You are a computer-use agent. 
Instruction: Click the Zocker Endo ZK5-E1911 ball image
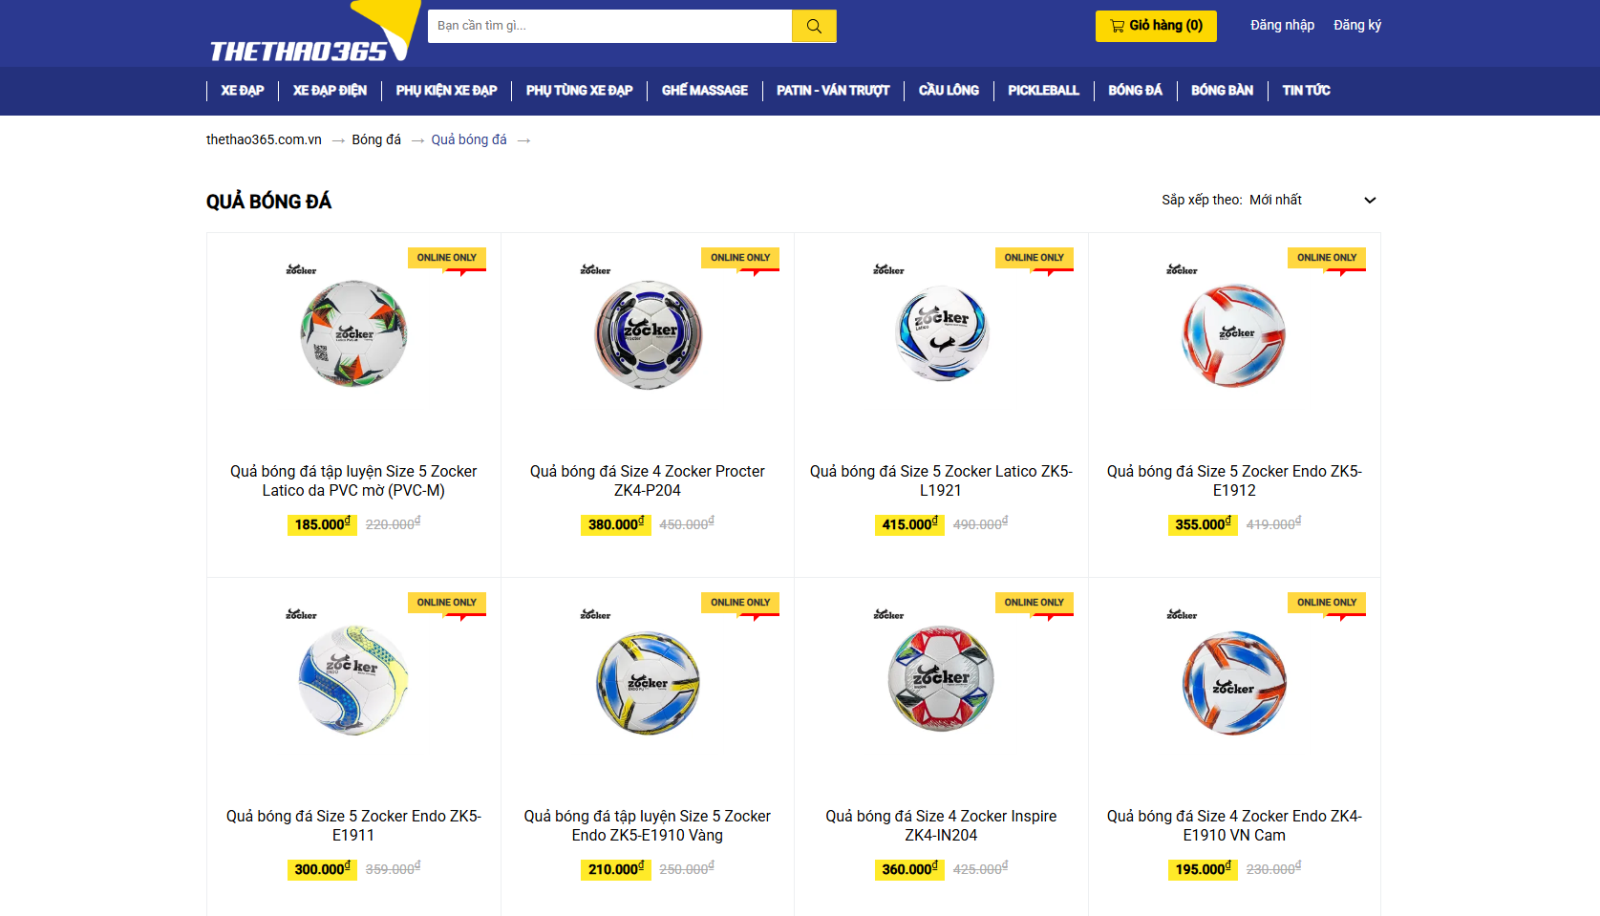point(353,680)
